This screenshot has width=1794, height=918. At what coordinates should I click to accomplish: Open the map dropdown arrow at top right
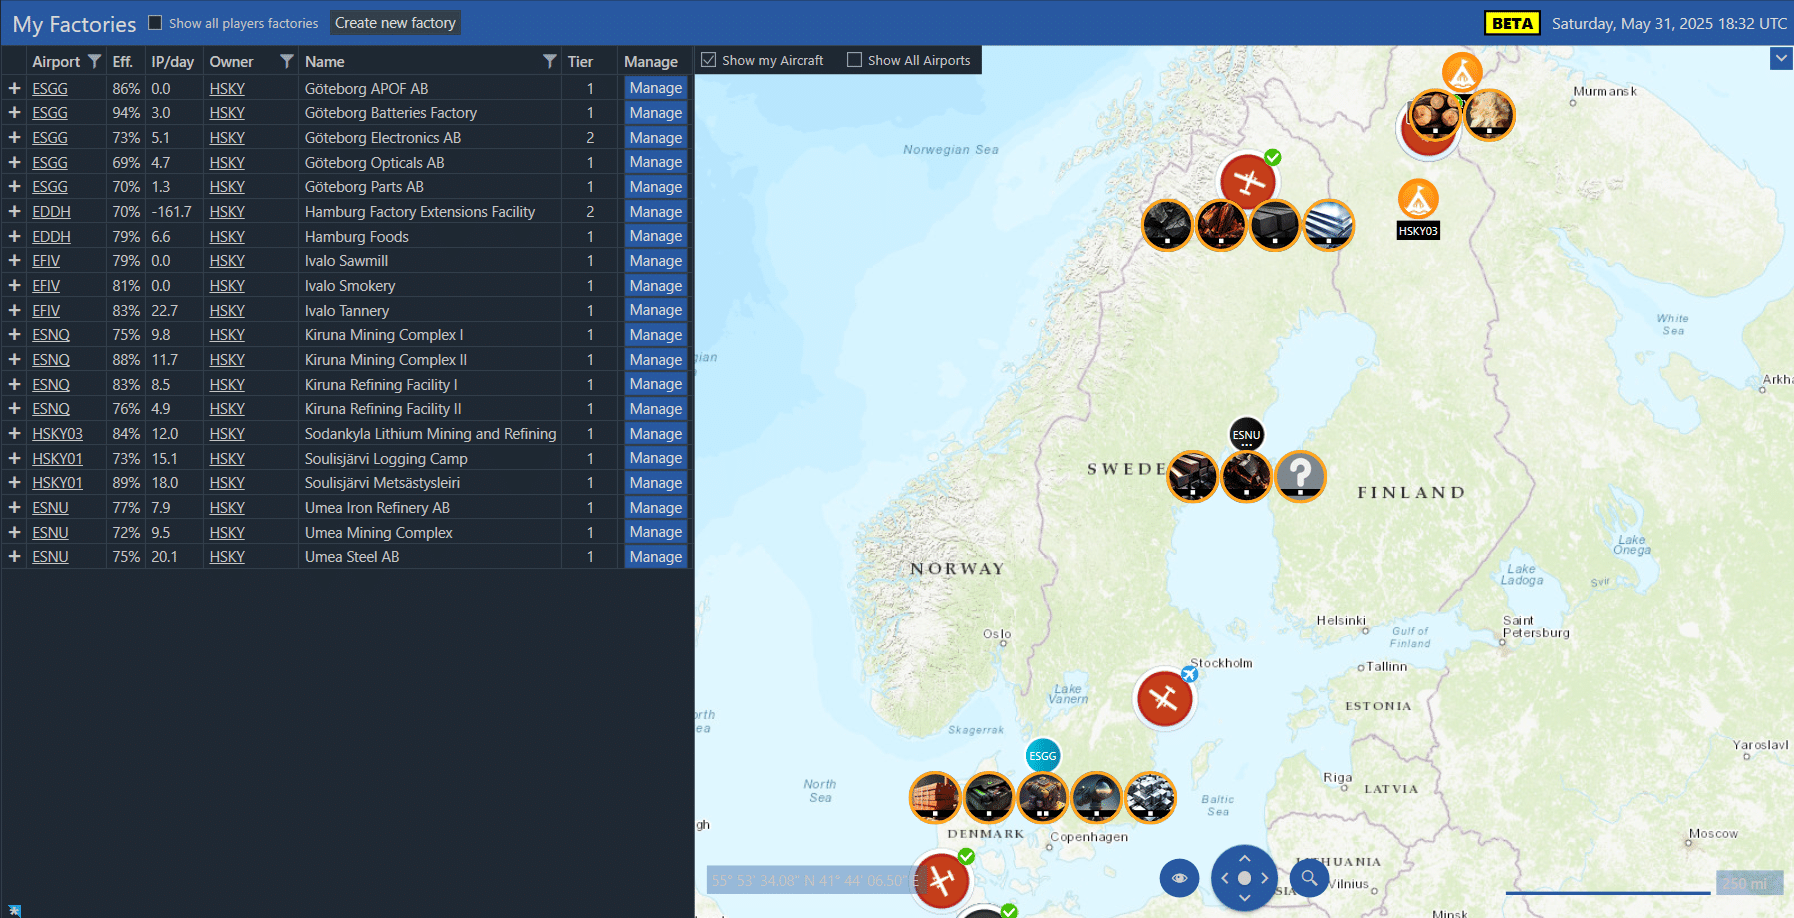pos(1781,58)
